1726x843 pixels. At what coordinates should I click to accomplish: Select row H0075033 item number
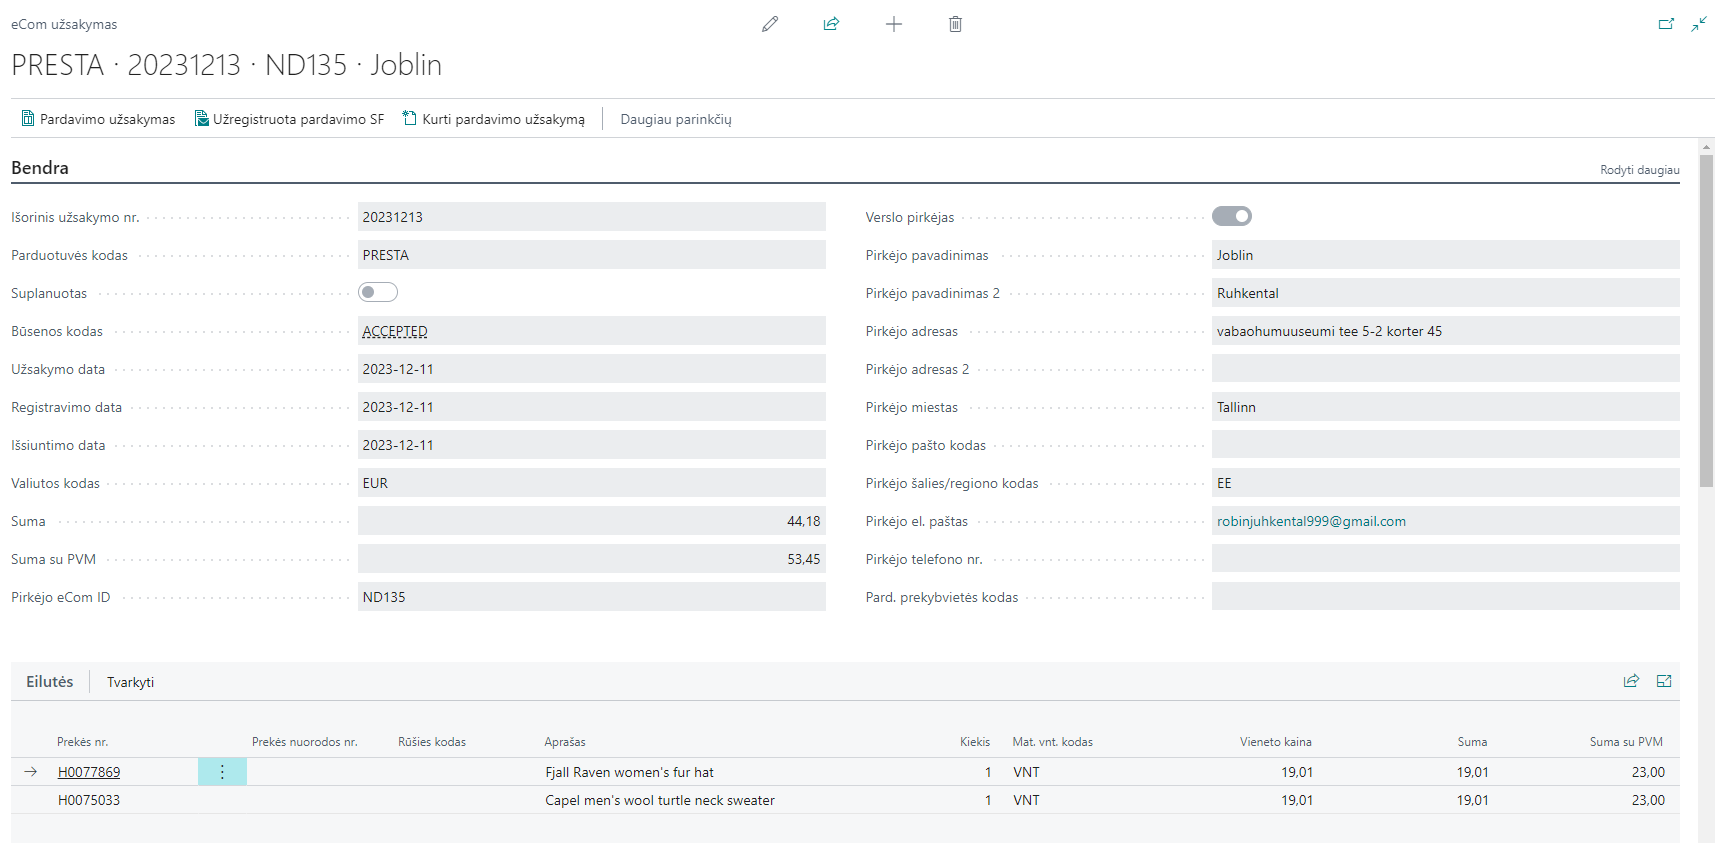(x=89, y=800)
